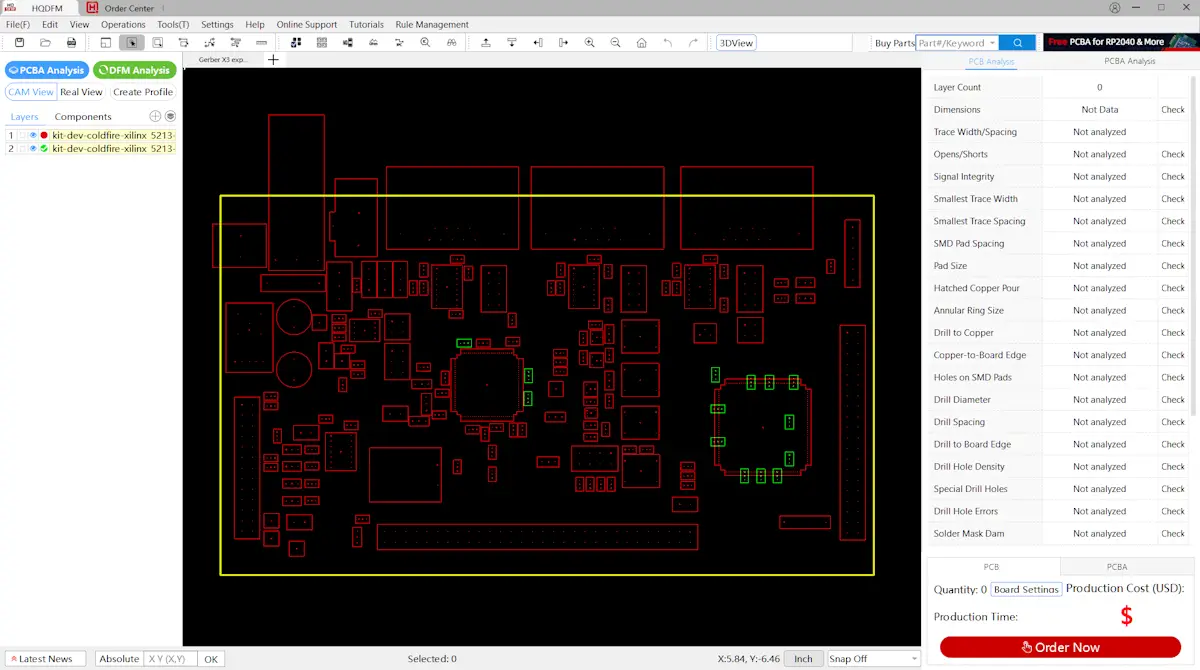Select the Save icon in the toolbar
Viewport: 1200px width, 670px height.
click(x=18, y=42)
